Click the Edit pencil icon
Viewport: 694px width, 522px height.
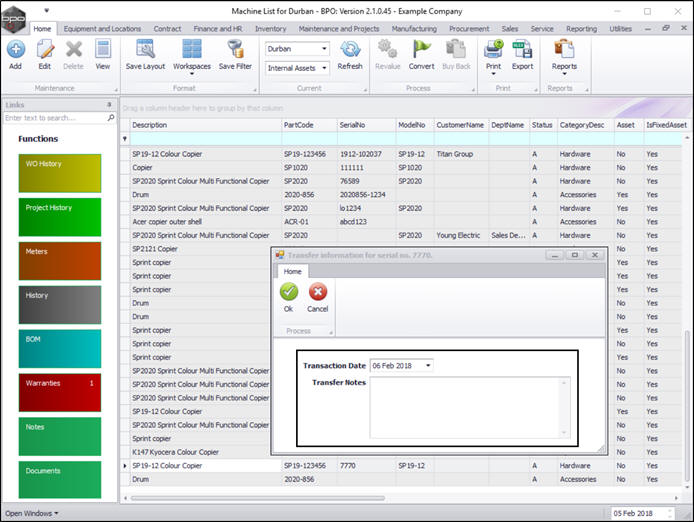pos(44,52)
